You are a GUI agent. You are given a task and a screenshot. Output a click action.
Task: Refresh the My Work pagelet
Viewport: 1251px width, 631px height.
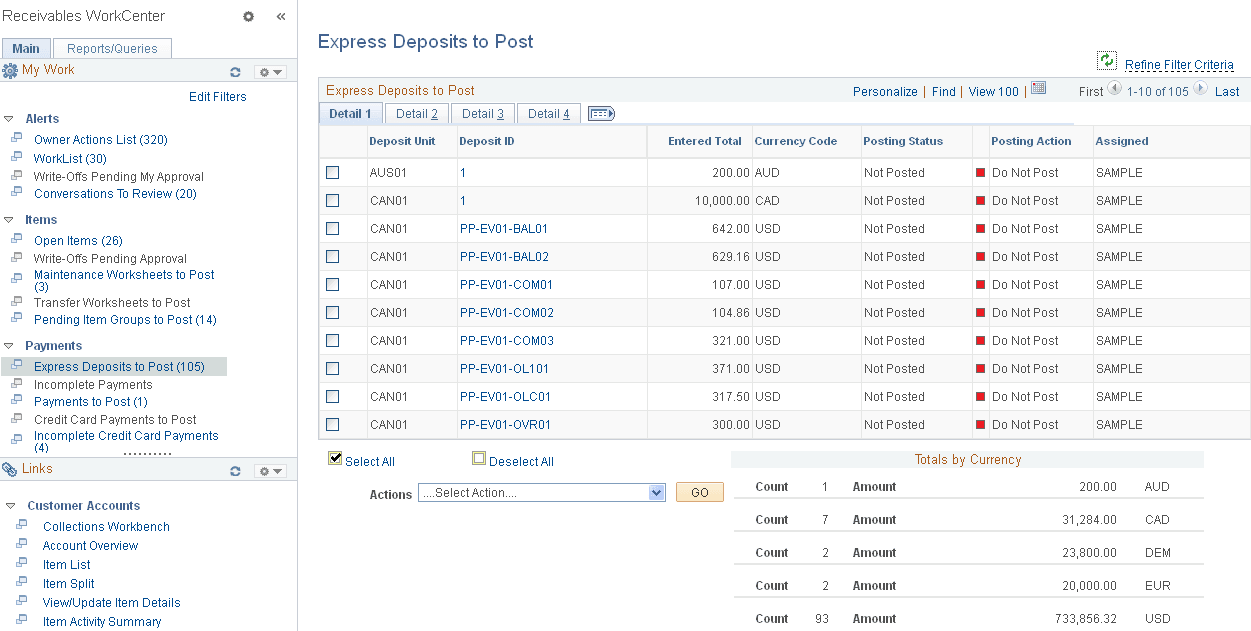(235, 71)
